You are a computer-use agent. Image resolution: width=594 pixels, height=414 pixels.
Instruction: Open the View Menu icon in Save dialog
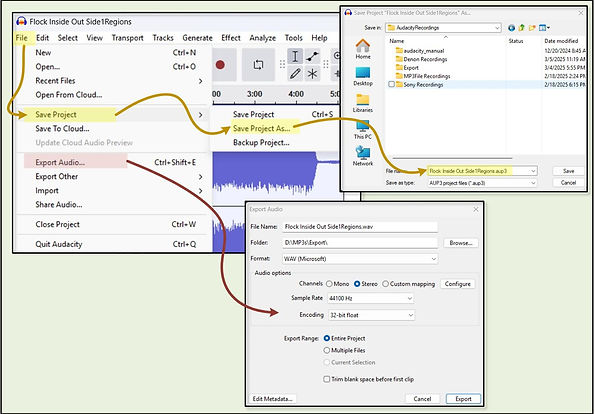click(x=544, y=28)
